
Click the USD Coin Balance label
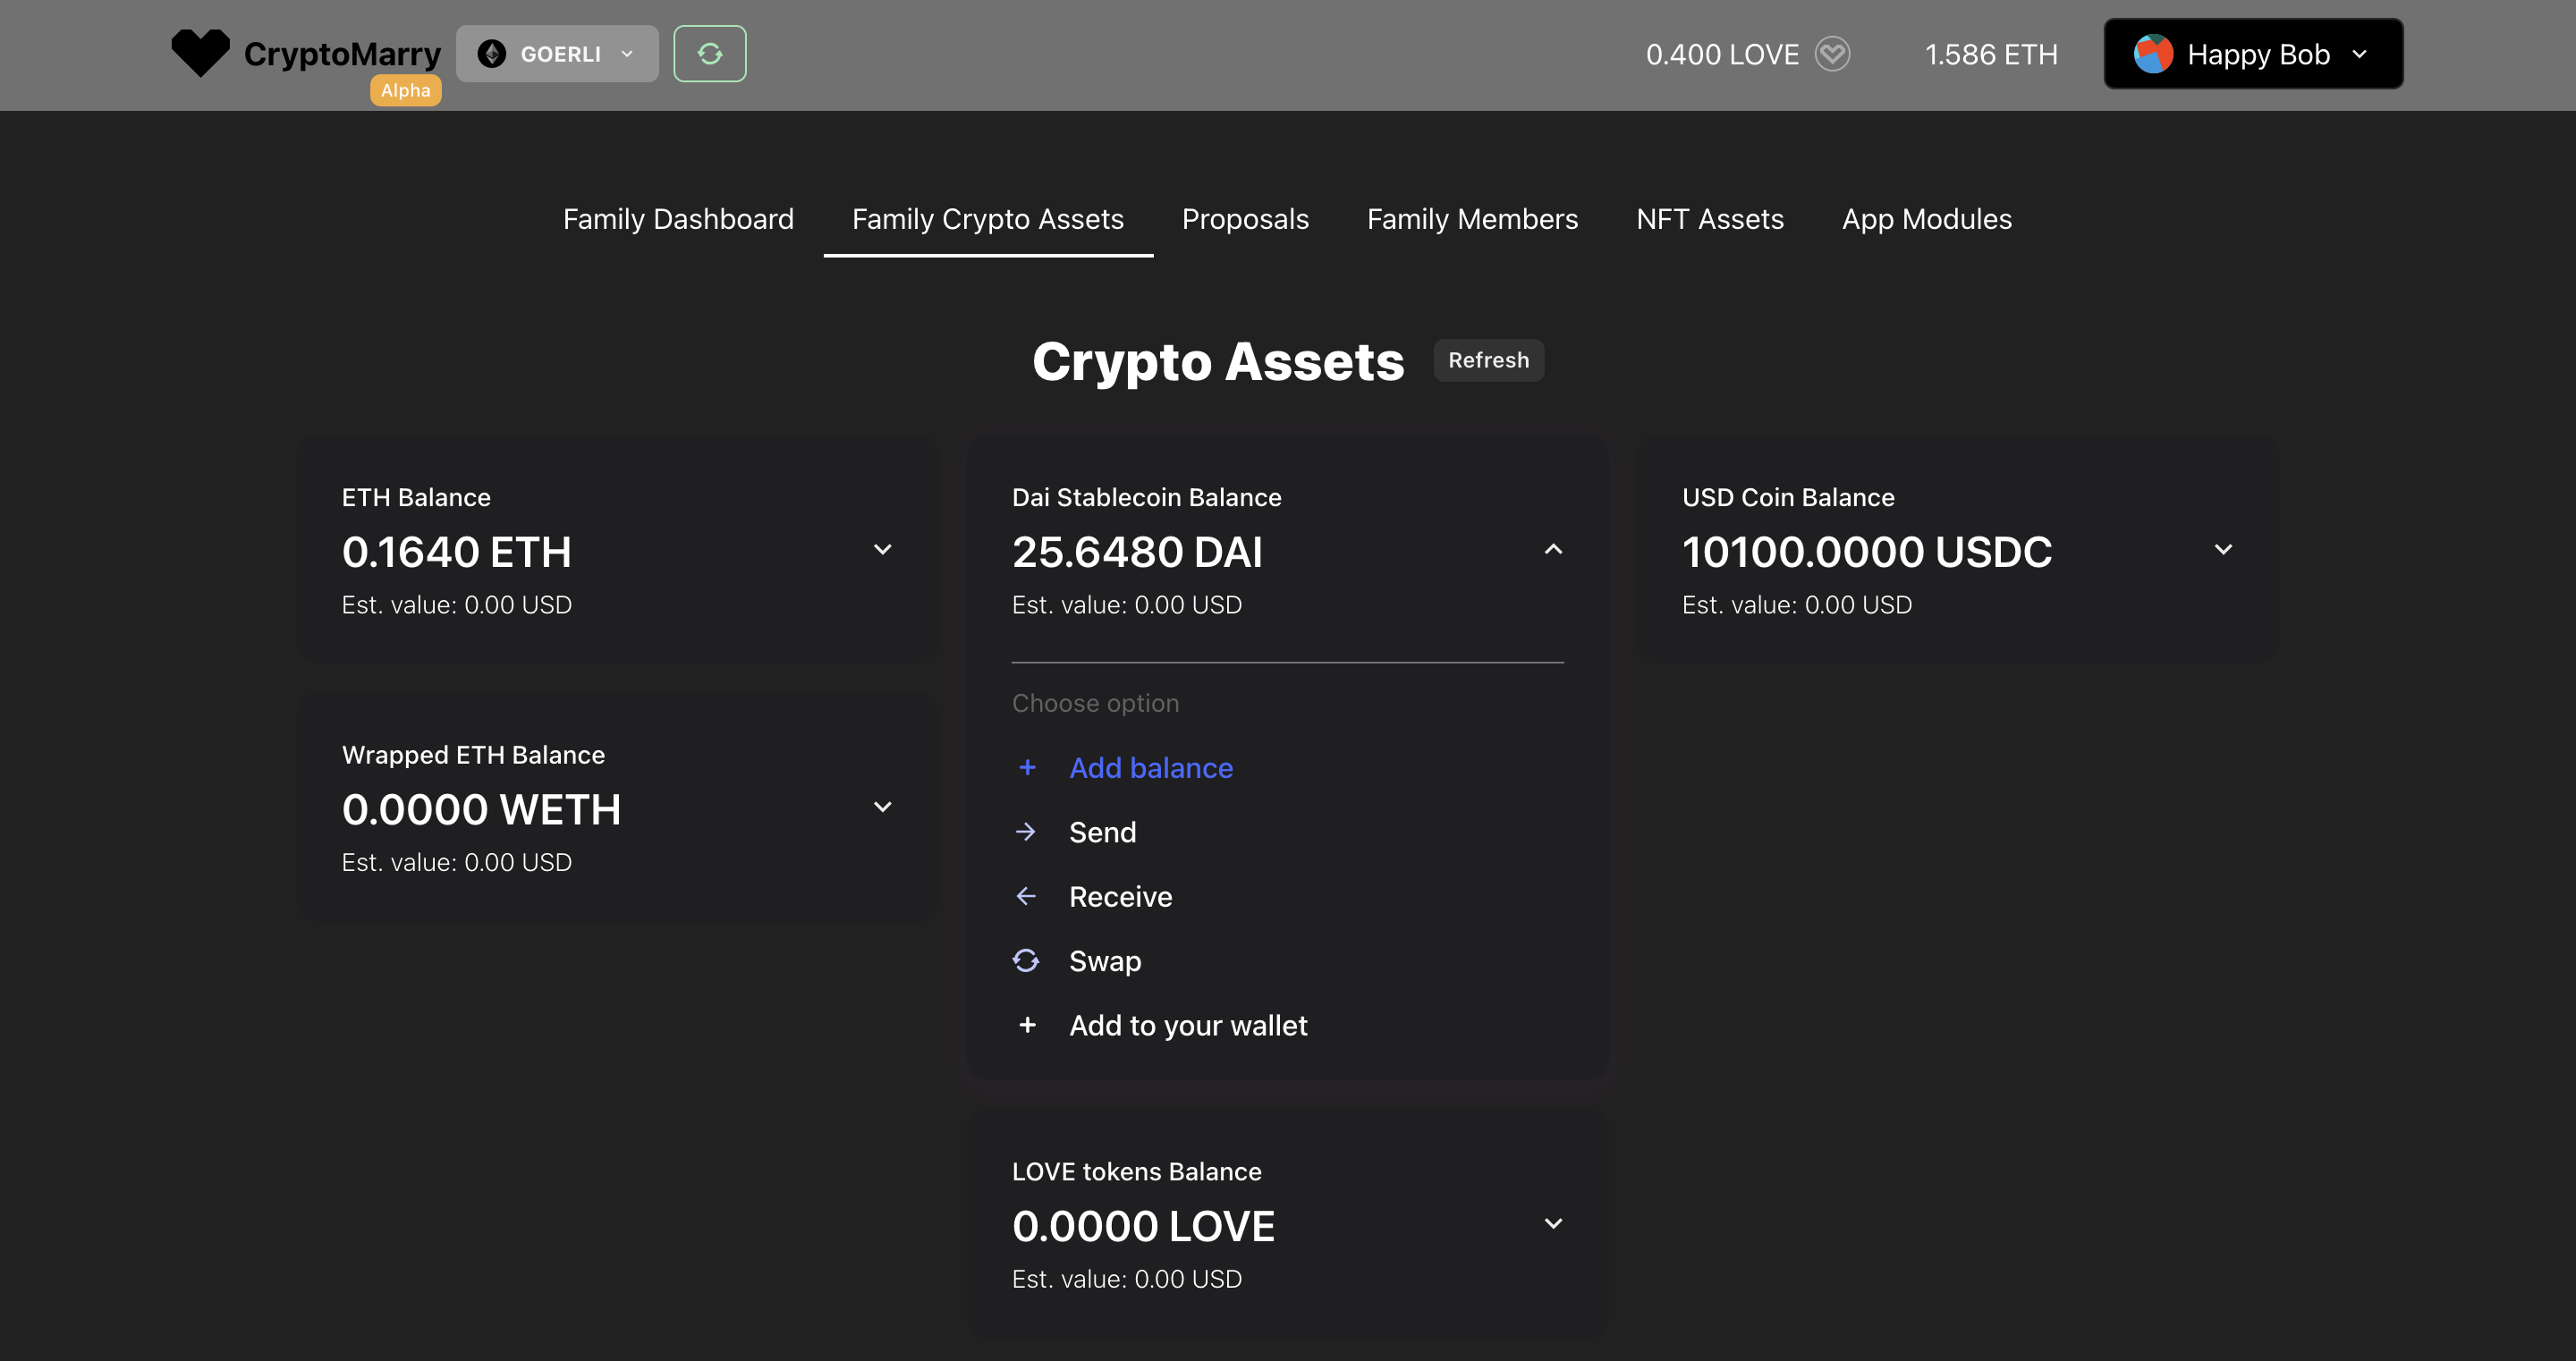[x=1788, y=497]
